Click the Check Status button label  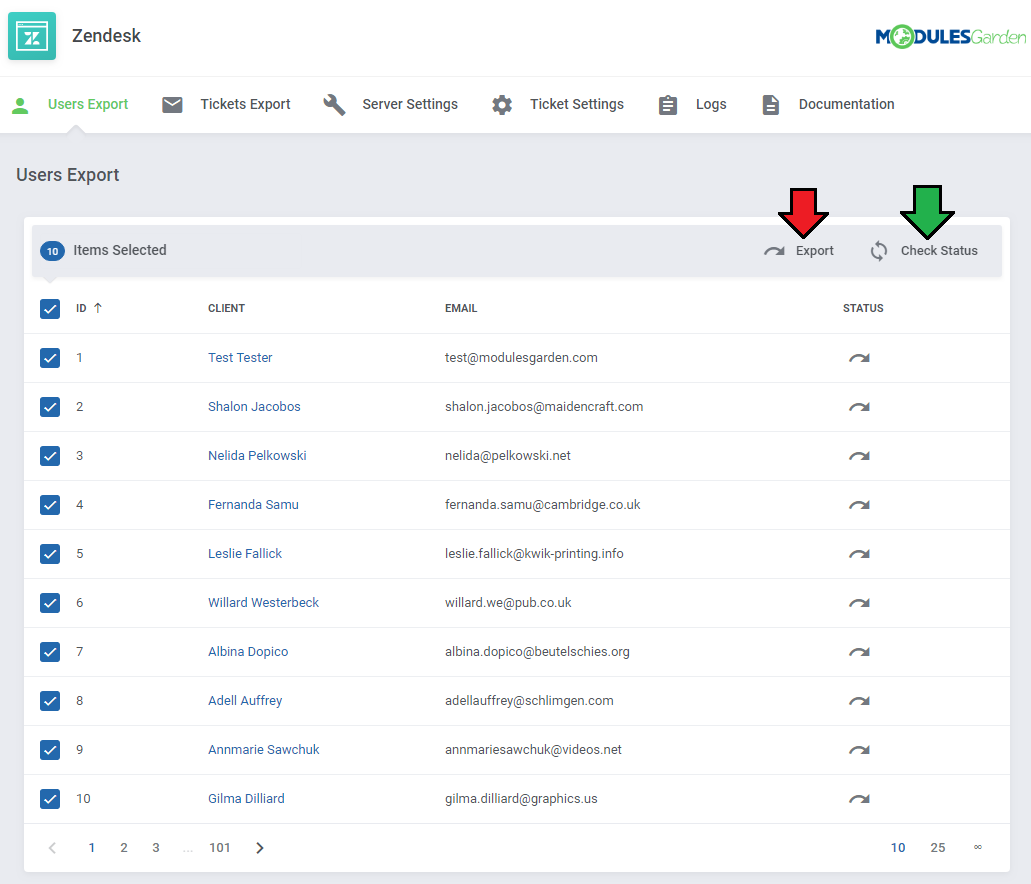[x=939, y=251]
